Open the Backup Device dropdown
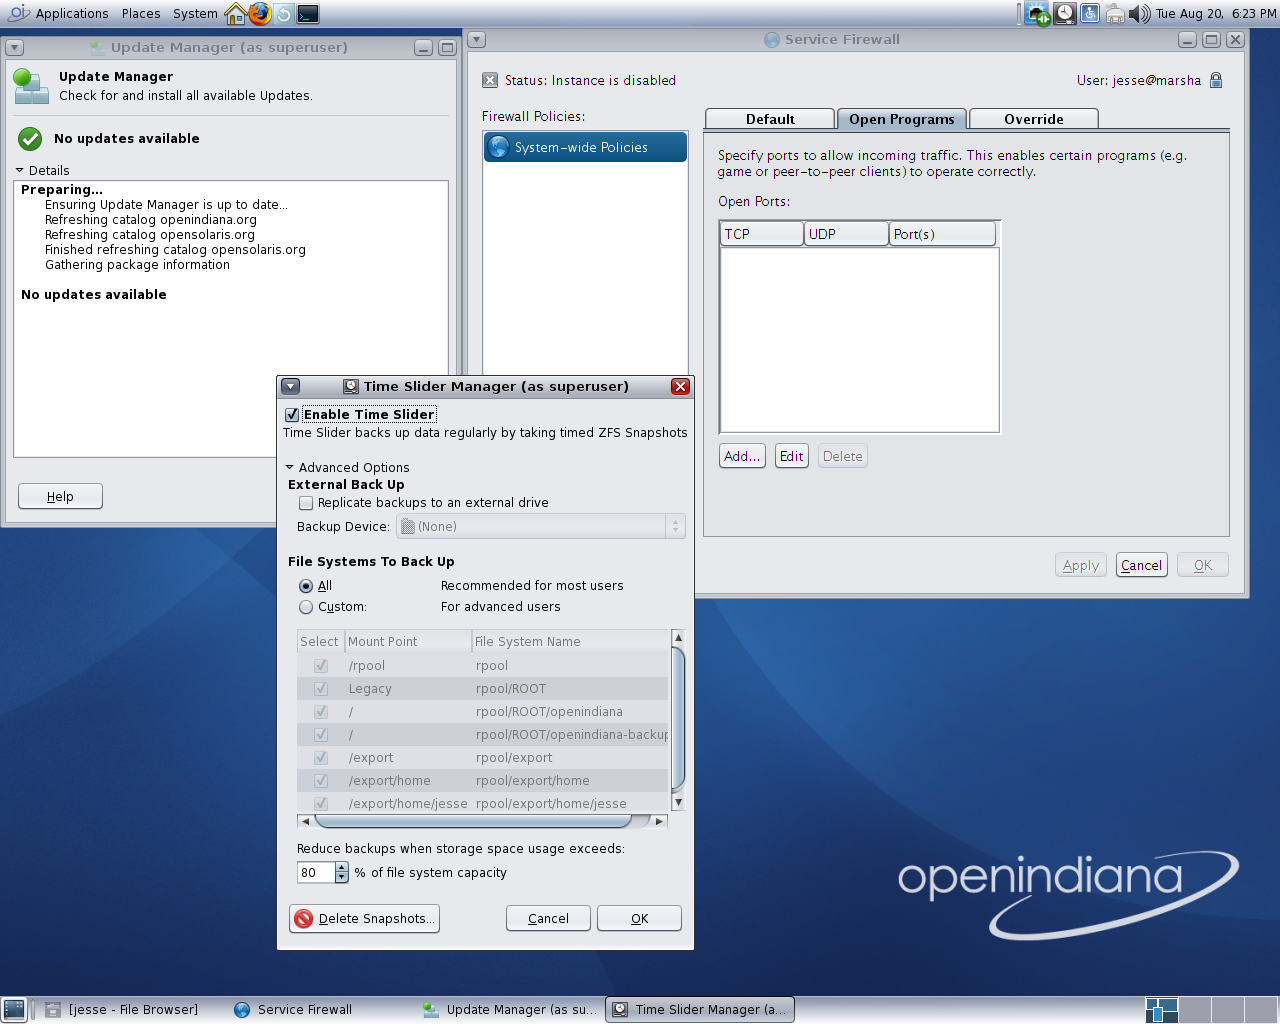1280x1024 pixels. click(541, 526)
